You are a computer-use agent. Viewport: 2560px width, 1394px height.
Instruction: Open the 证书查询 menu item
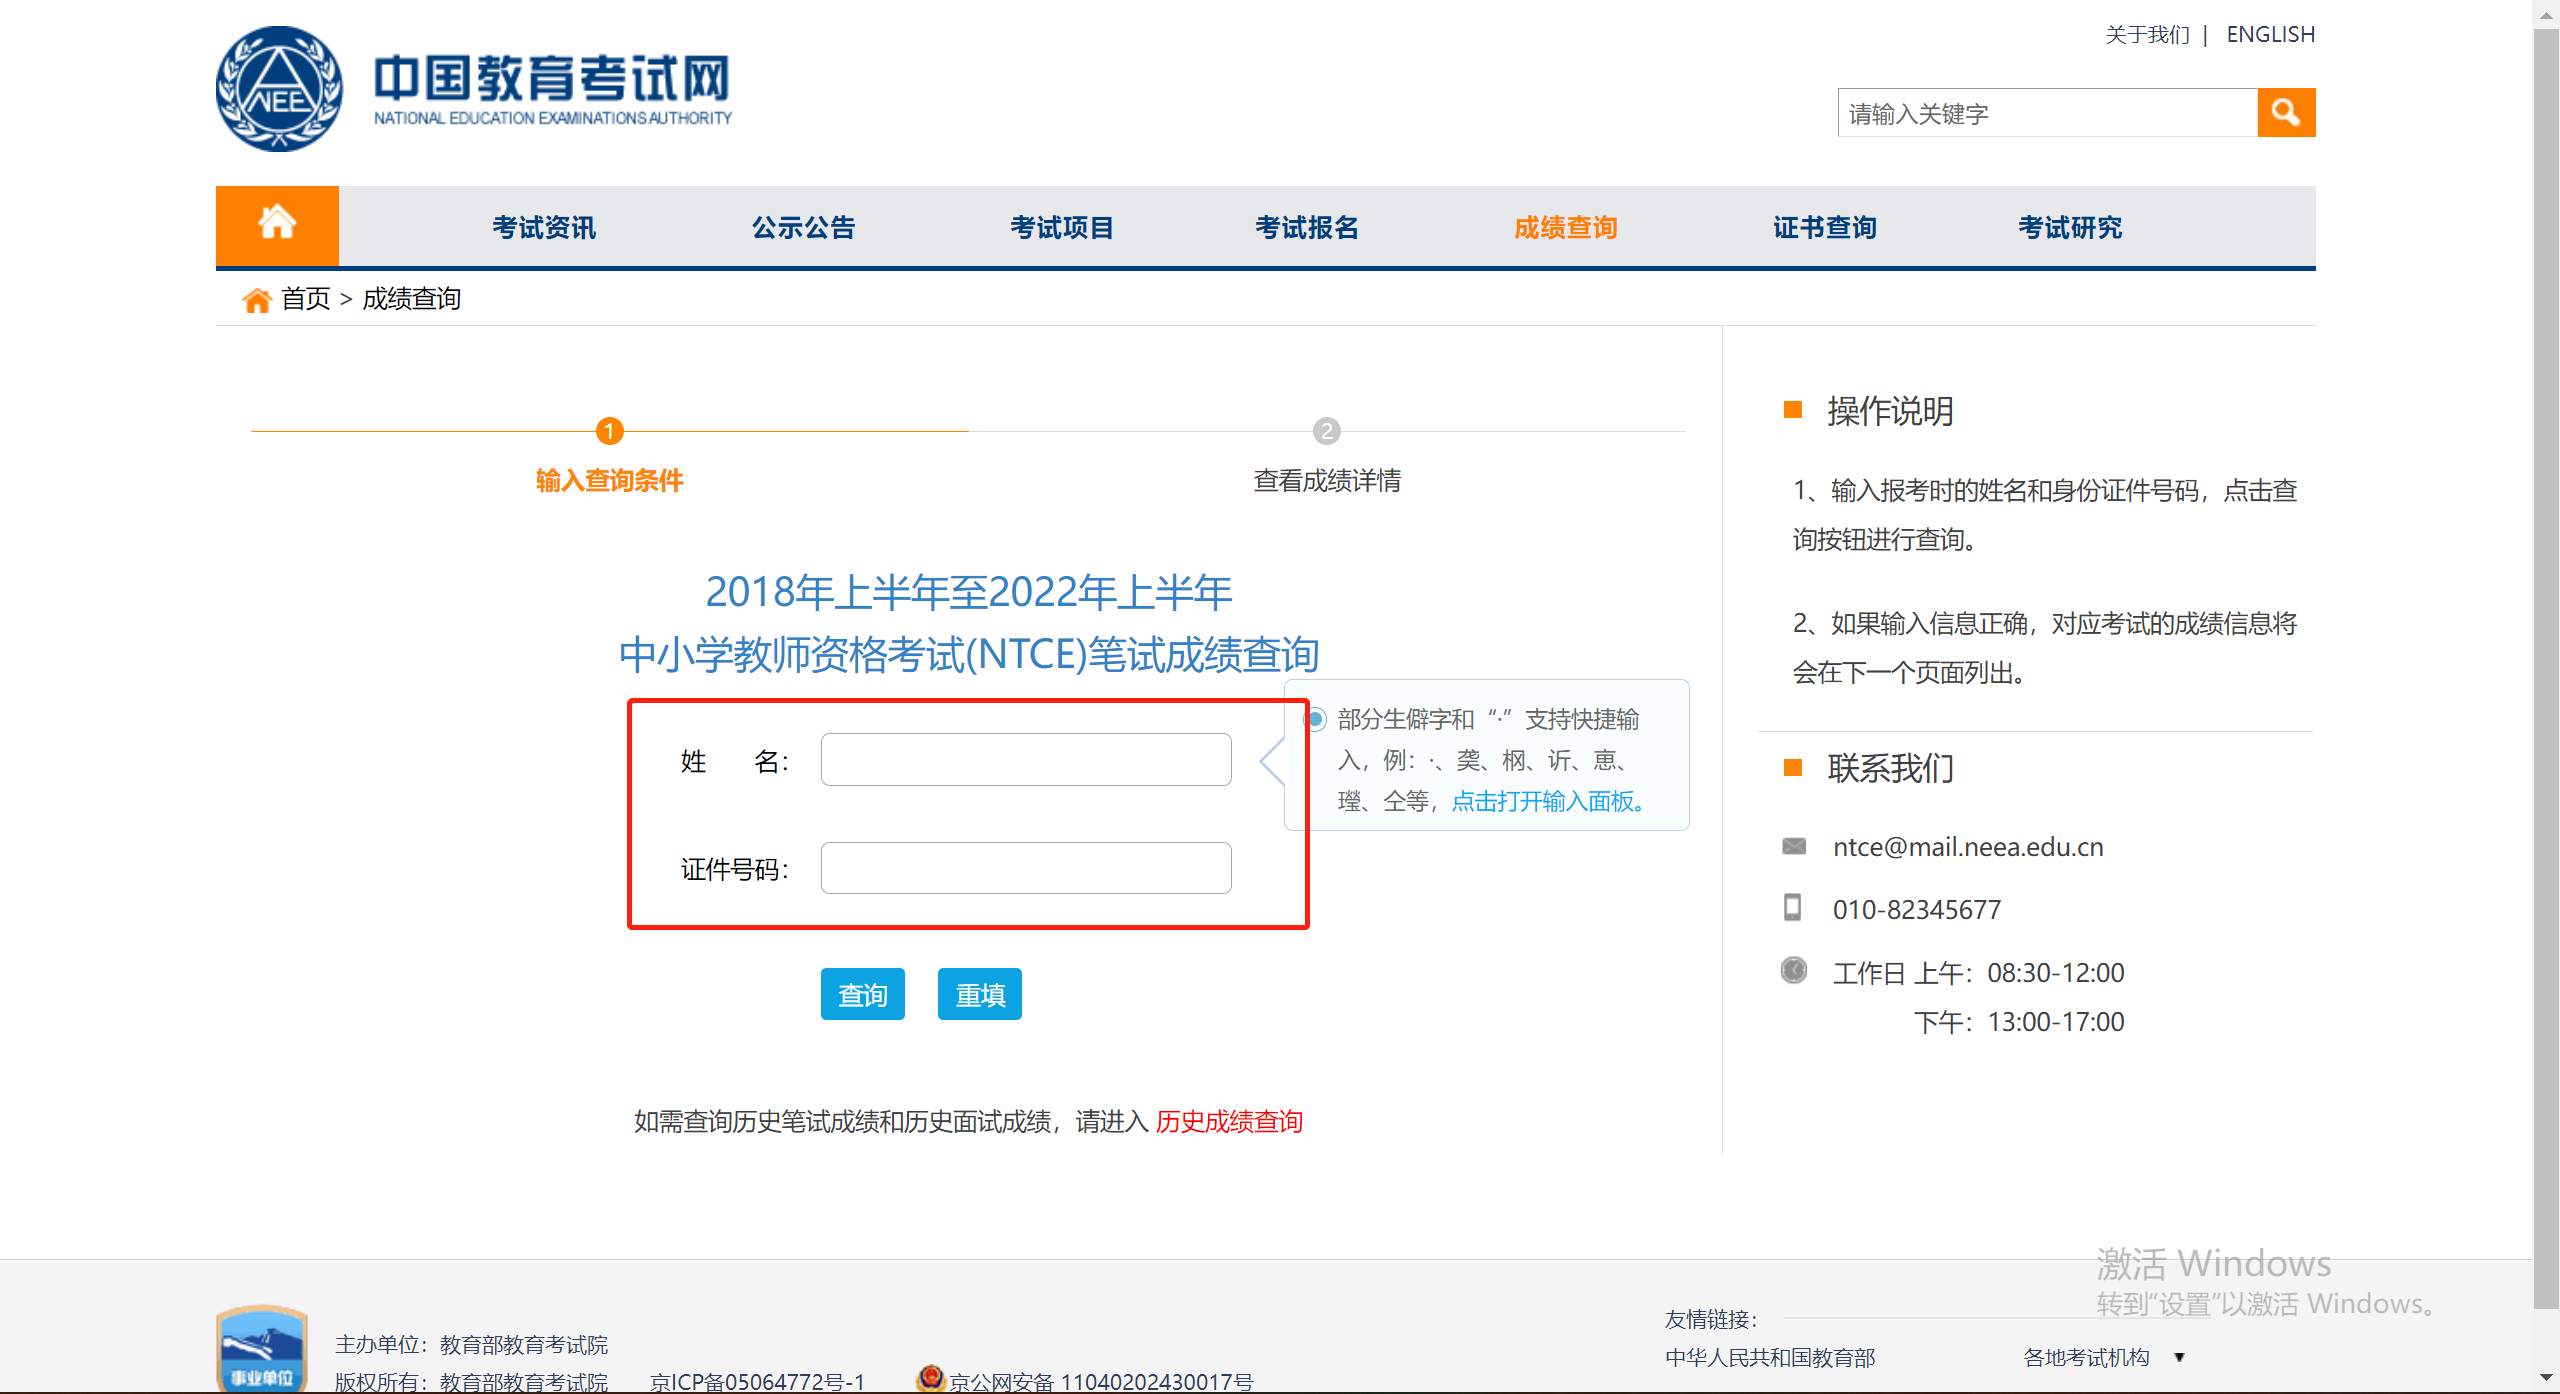pos(1824,227)
